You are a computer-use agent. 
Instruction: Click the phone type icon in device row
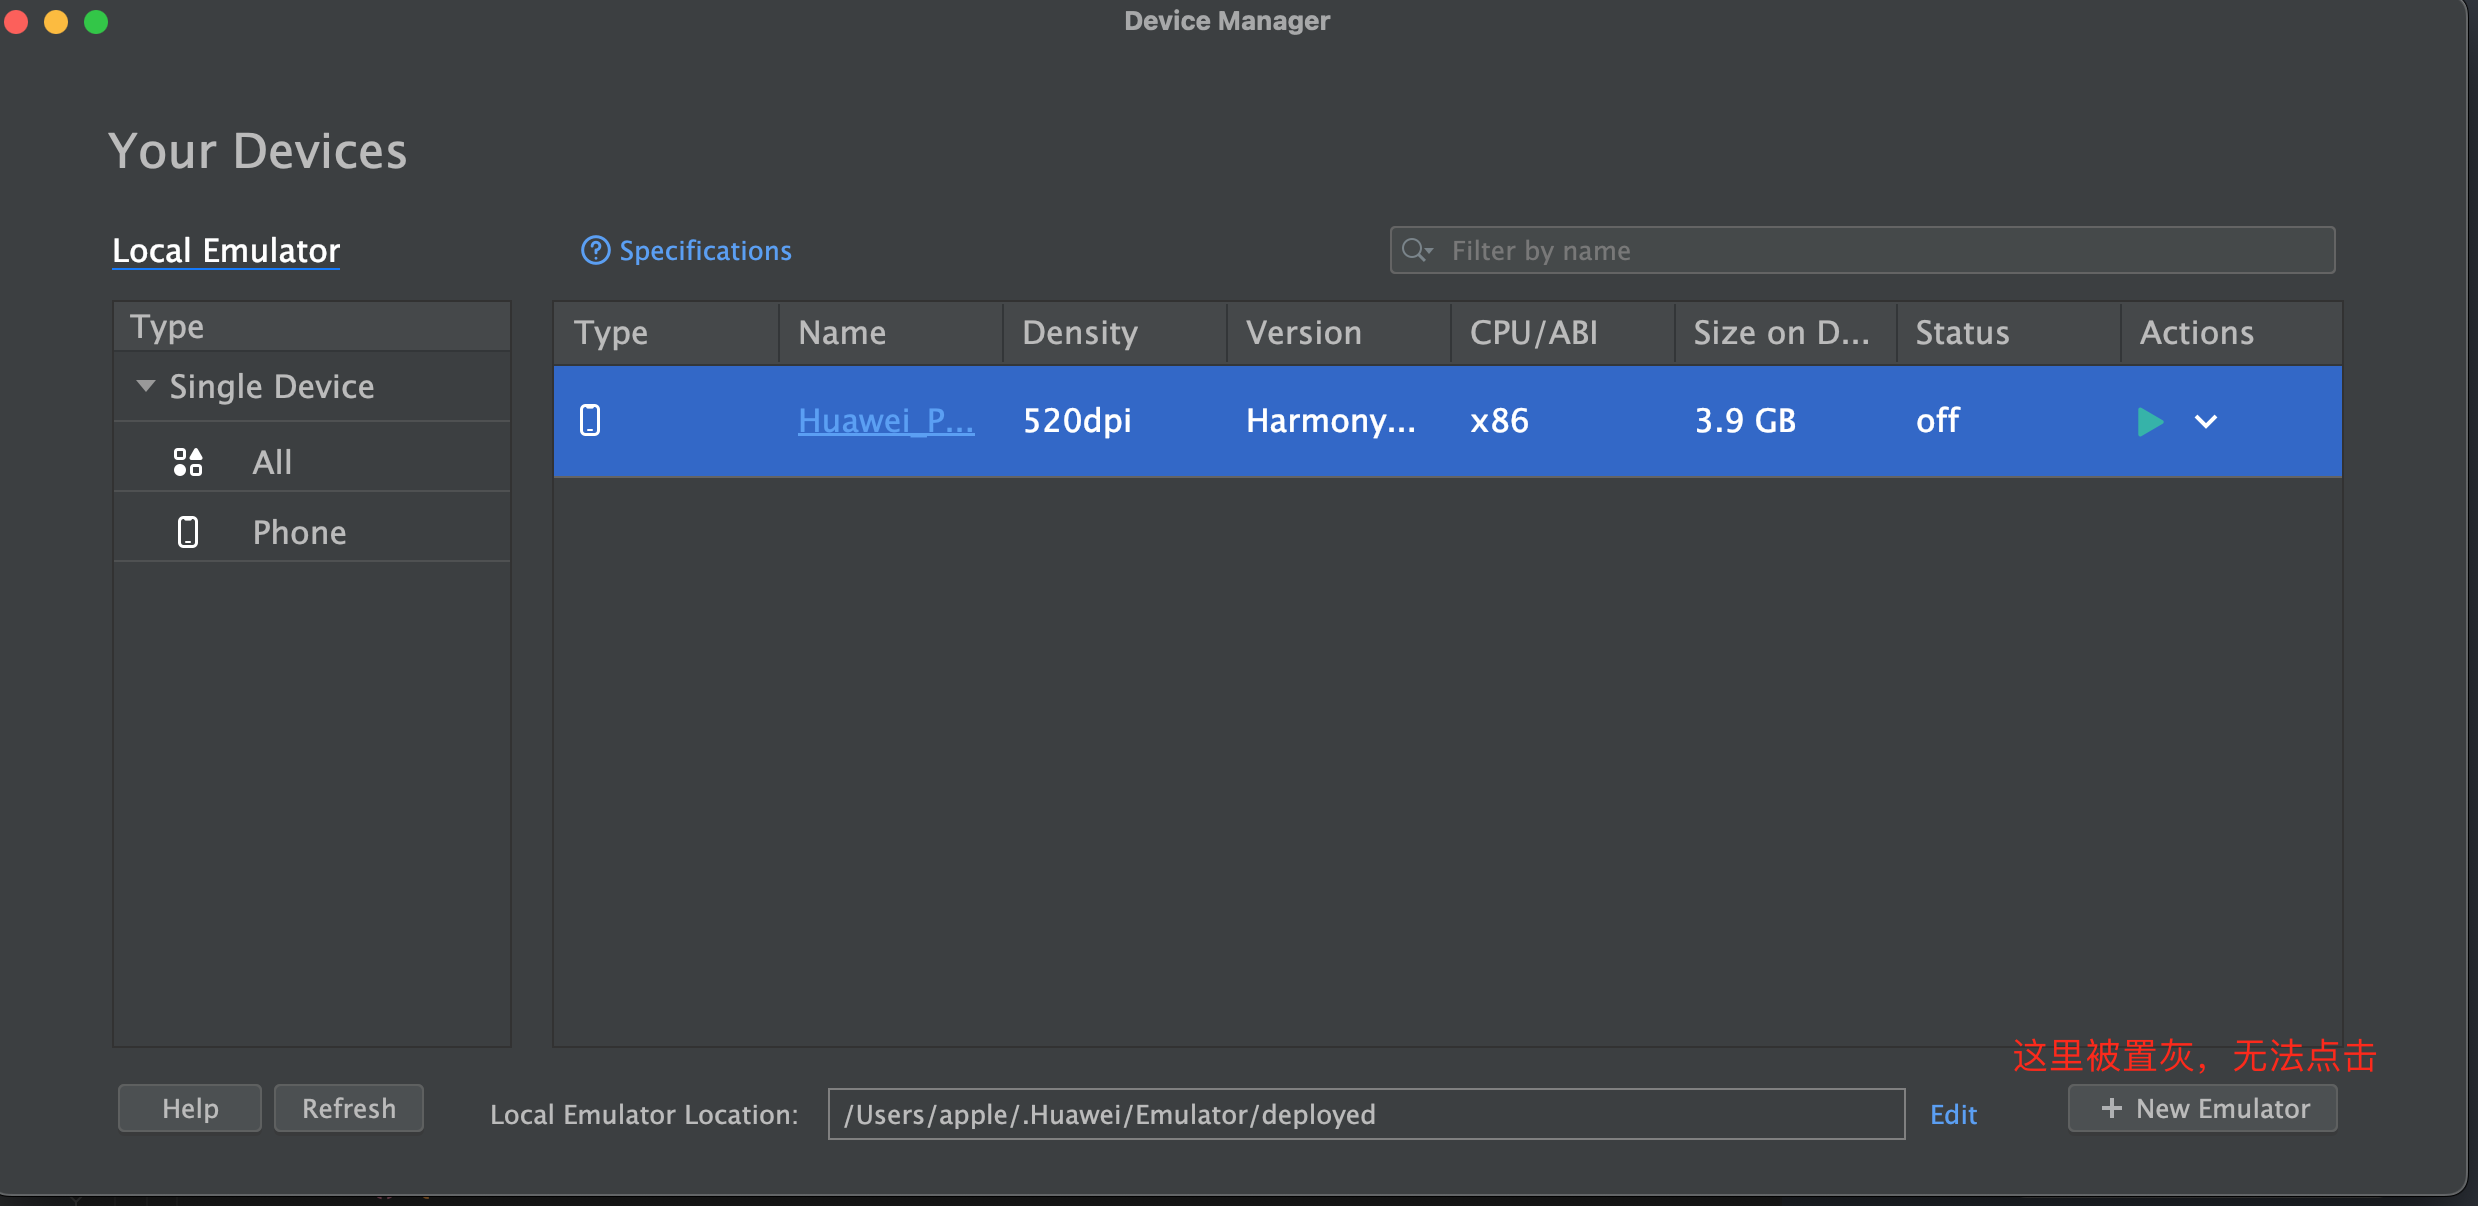pos(590,420)
